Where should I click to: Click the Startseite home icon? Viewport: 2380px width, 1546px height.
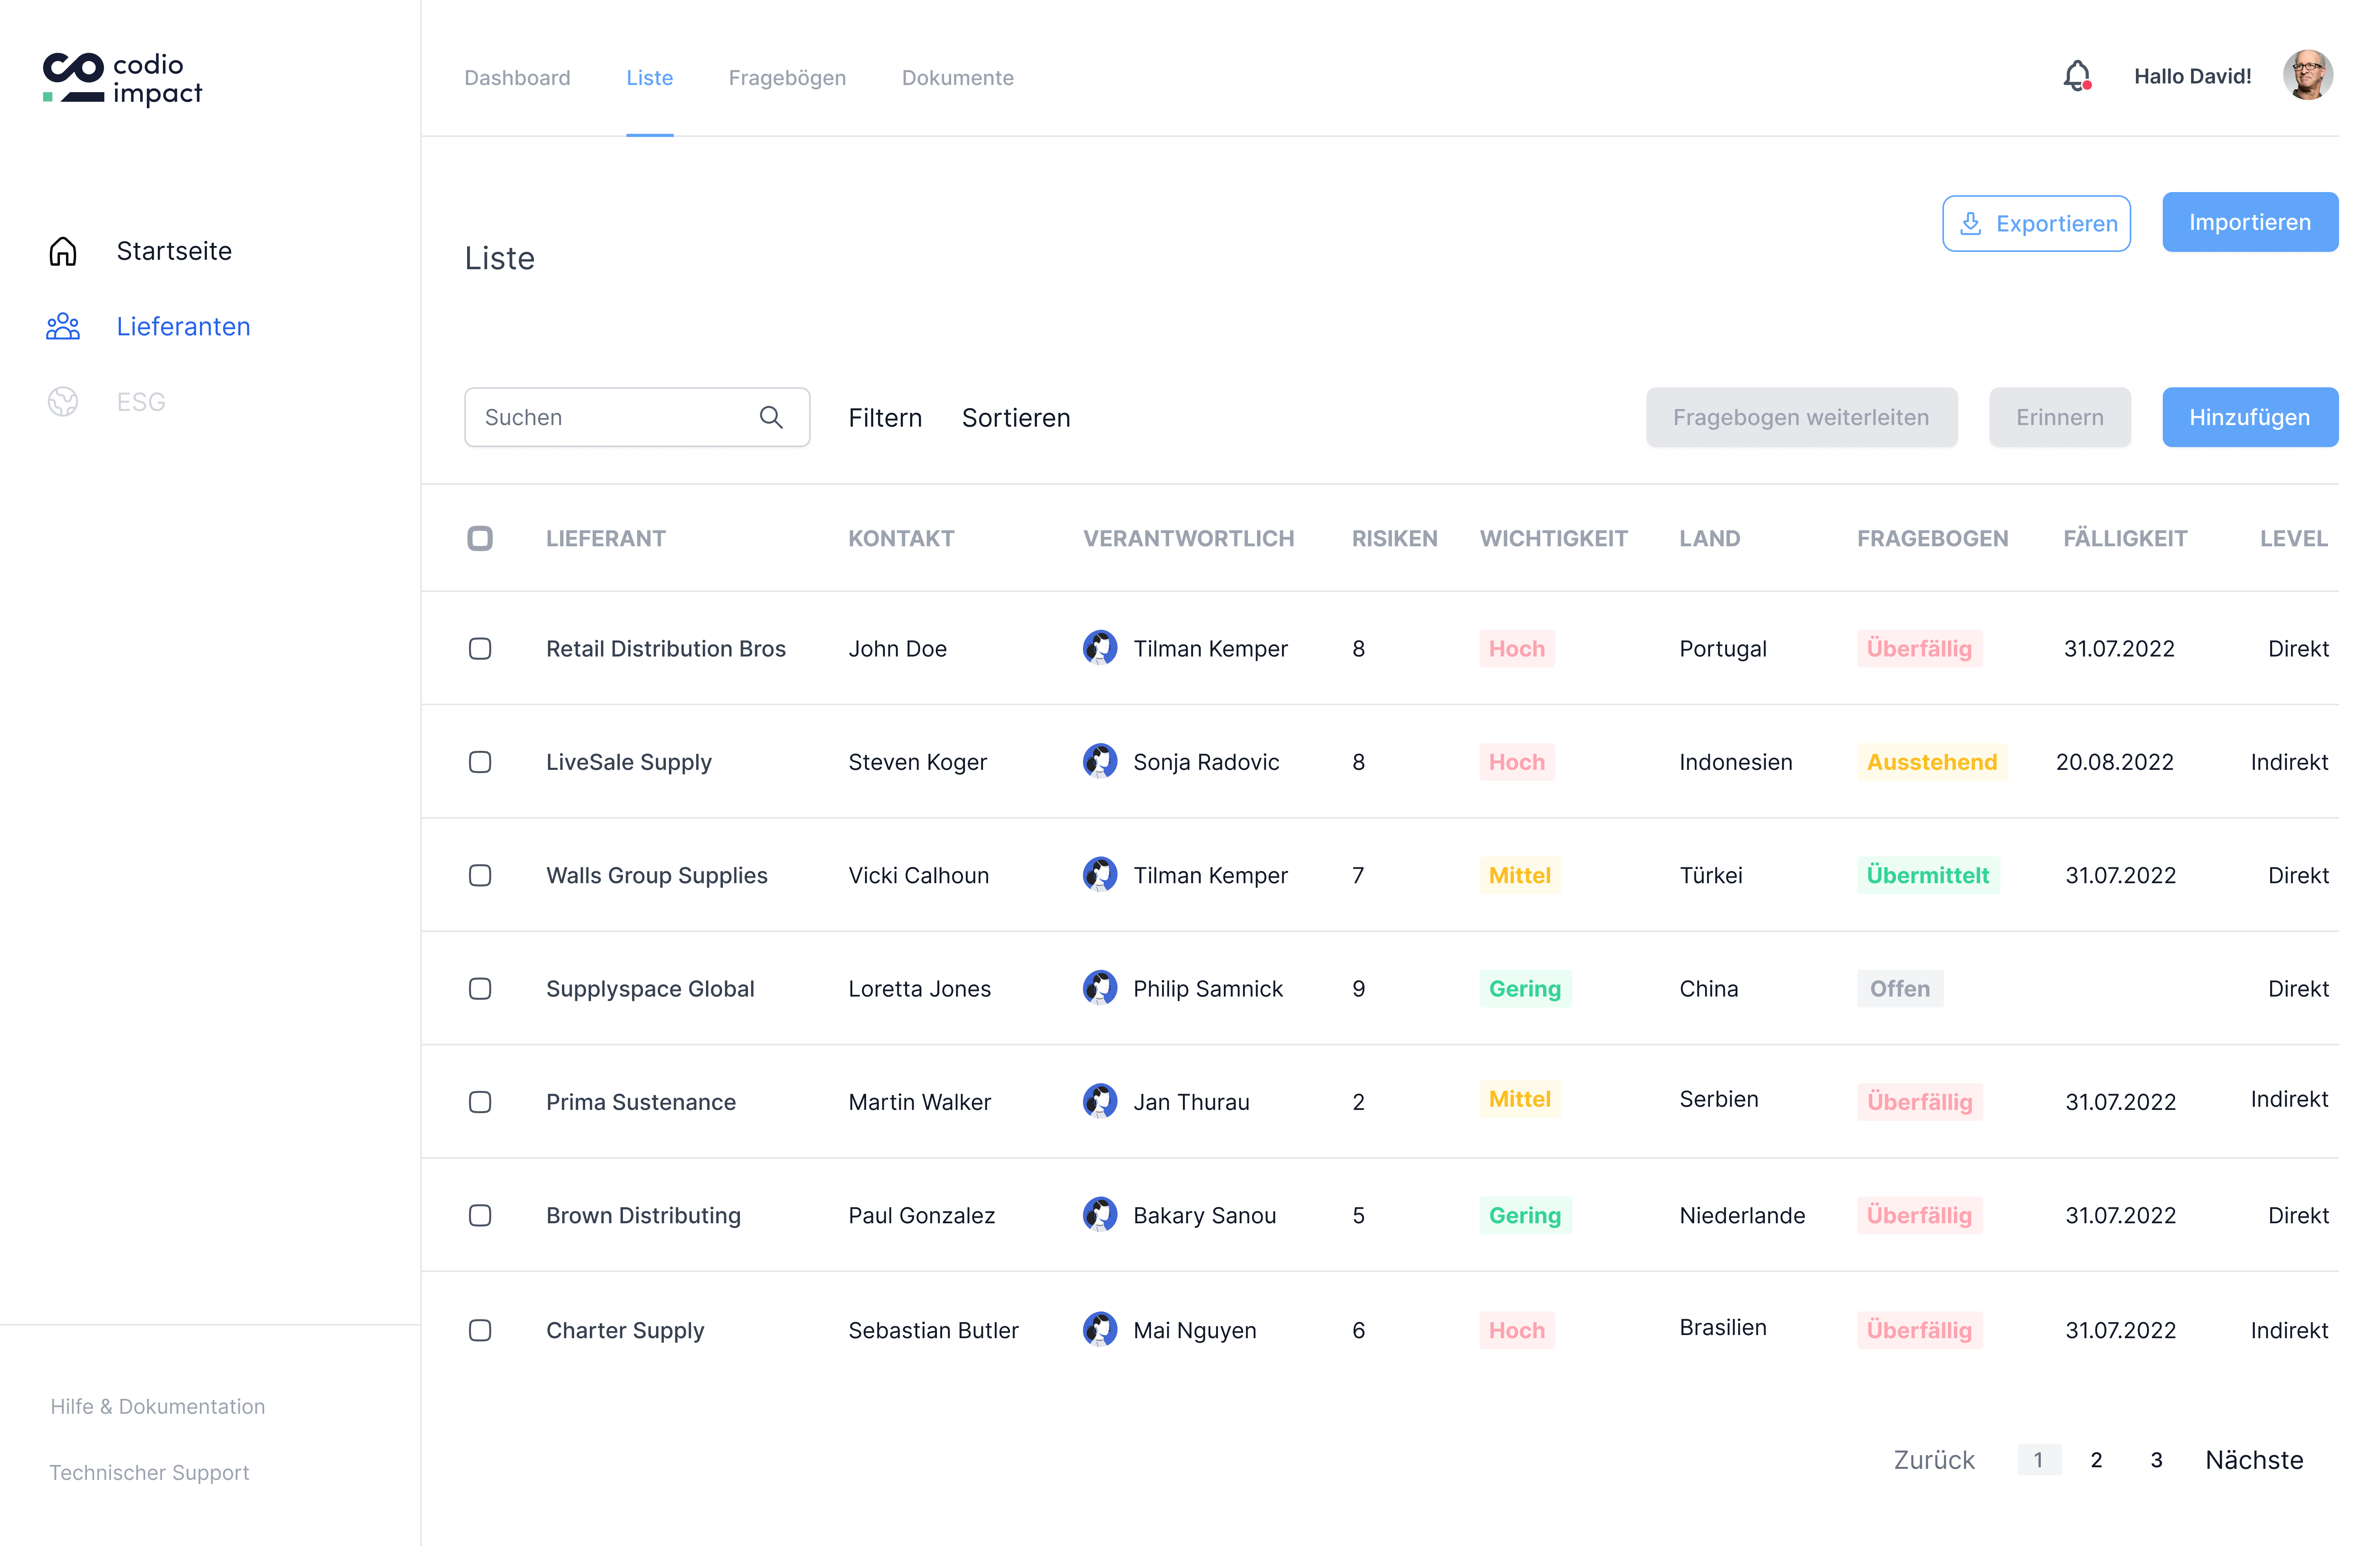63,251
